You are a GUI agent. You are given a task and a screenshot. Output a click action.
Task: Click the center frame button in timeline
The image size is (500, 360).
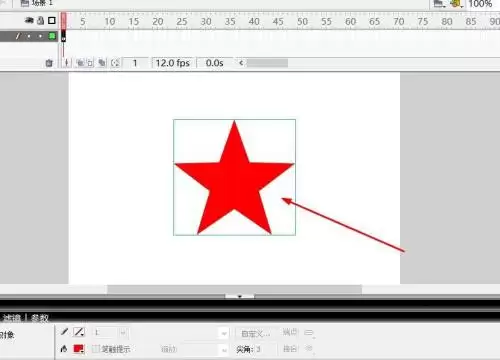(x=67, y=63)
